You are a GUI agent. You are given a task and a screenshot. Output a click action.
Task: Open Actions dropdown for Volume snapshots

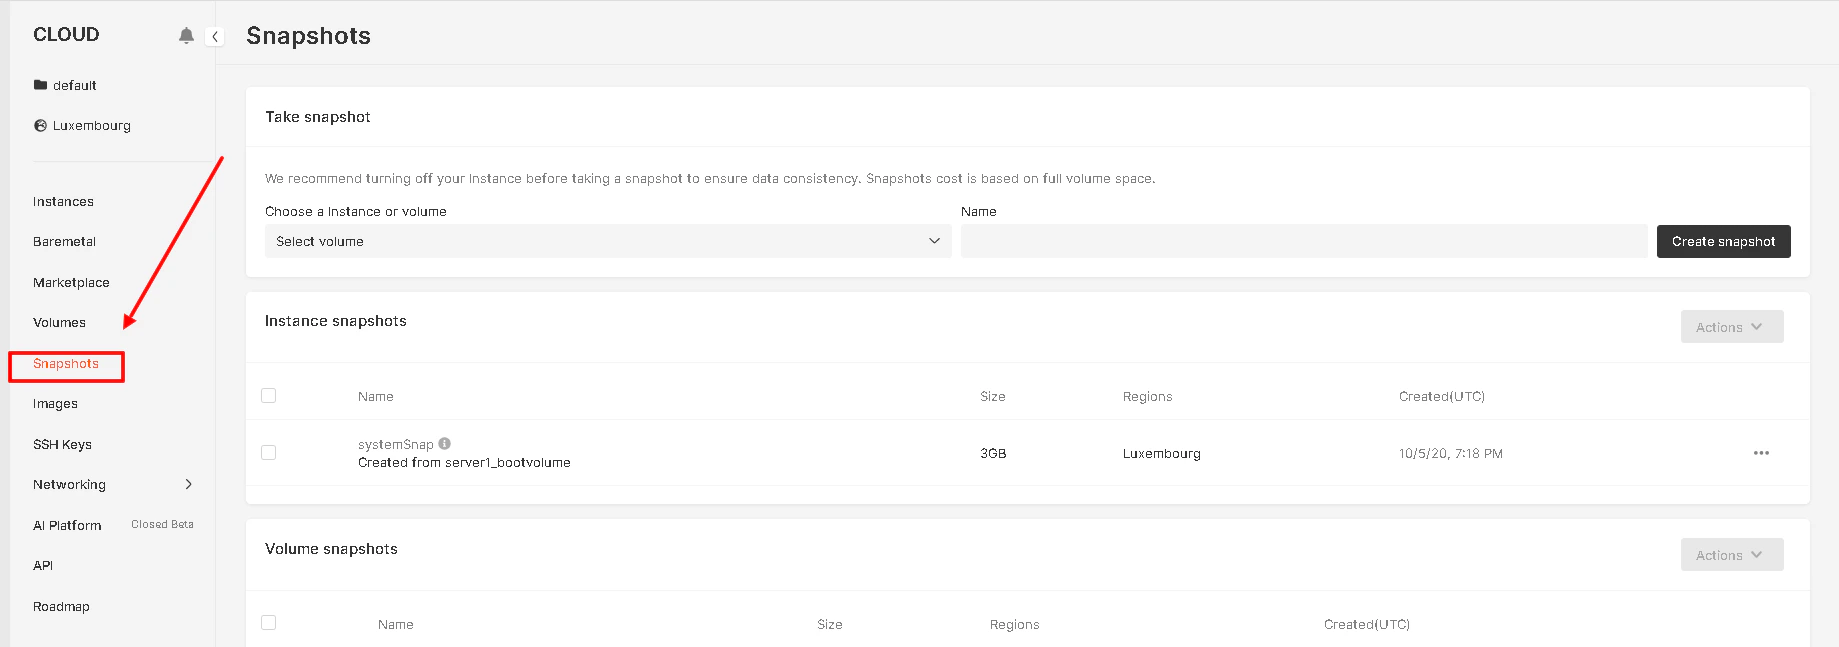(x=1732, y=555)
